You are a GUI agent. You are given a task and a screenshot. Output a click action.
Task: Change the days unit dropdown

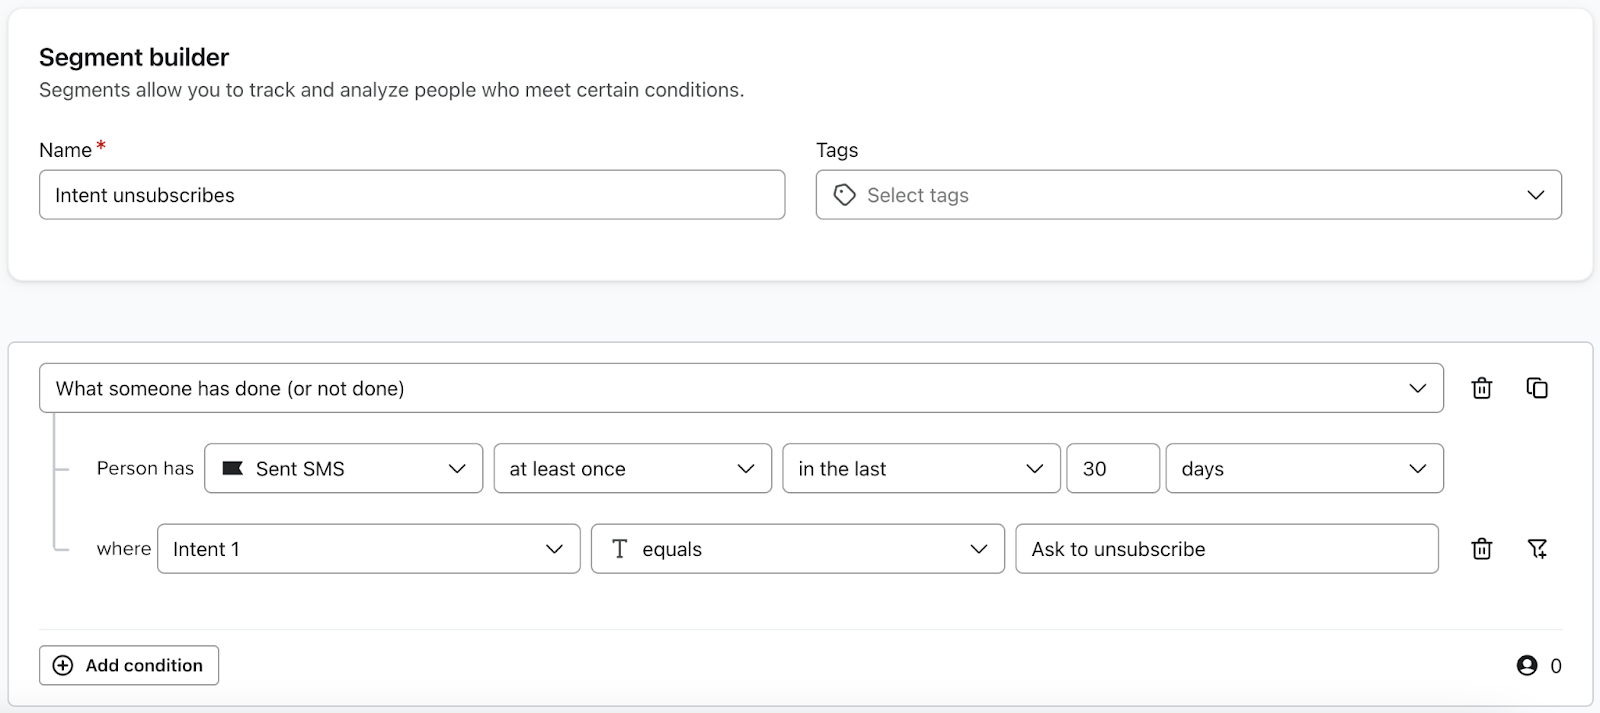tap(1303, 469)
